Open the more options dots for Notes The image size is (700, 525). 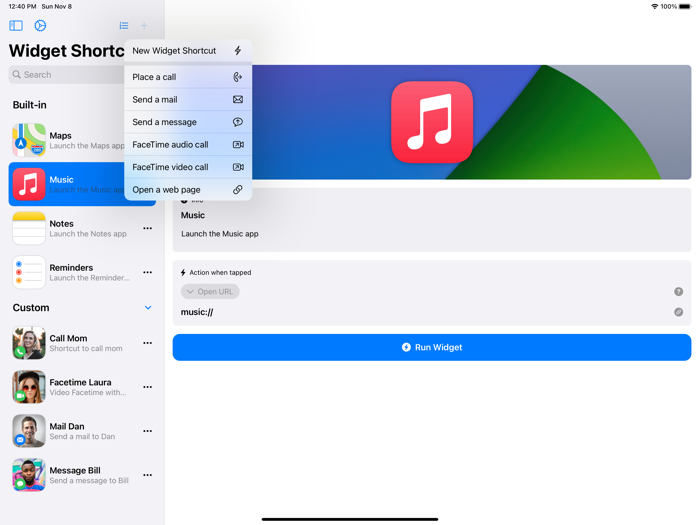[148, 228]
